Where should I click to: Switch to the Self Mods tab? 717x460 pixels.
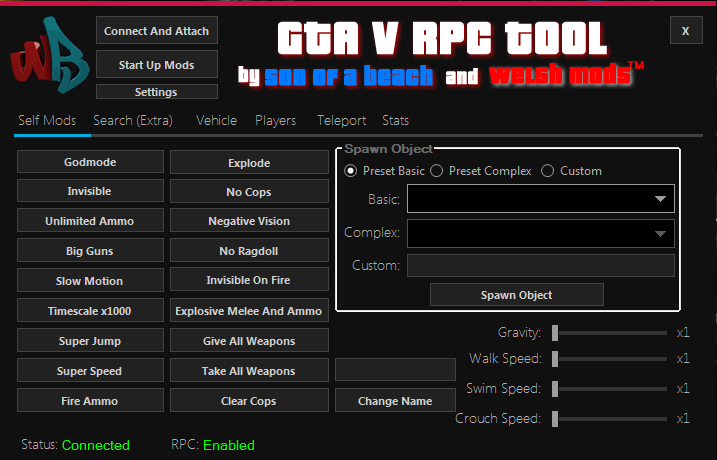[47, 120]
